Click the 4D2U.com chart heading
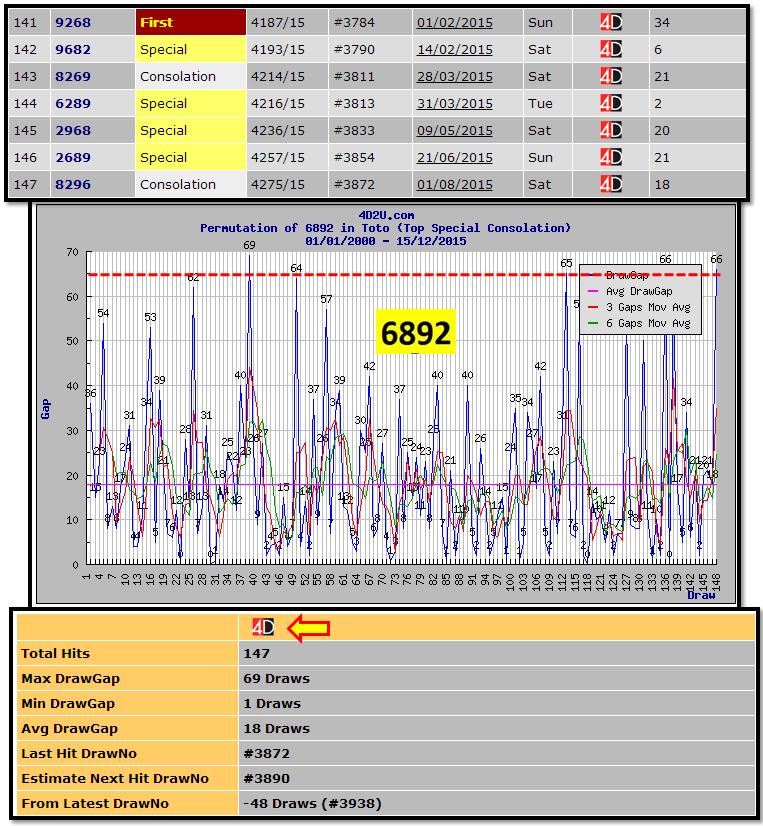 pyautogui.click(x=386, y=215)
